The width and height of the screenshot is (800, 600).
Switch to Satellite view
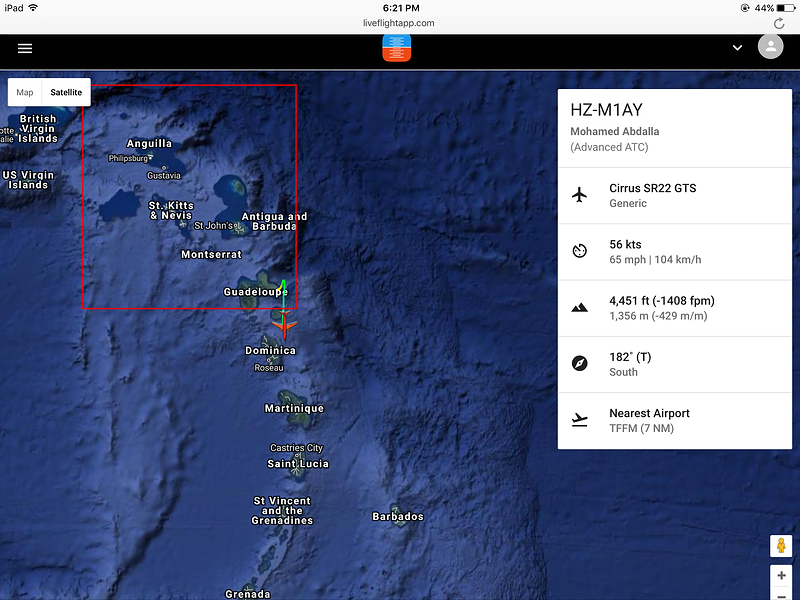(66, 92)
